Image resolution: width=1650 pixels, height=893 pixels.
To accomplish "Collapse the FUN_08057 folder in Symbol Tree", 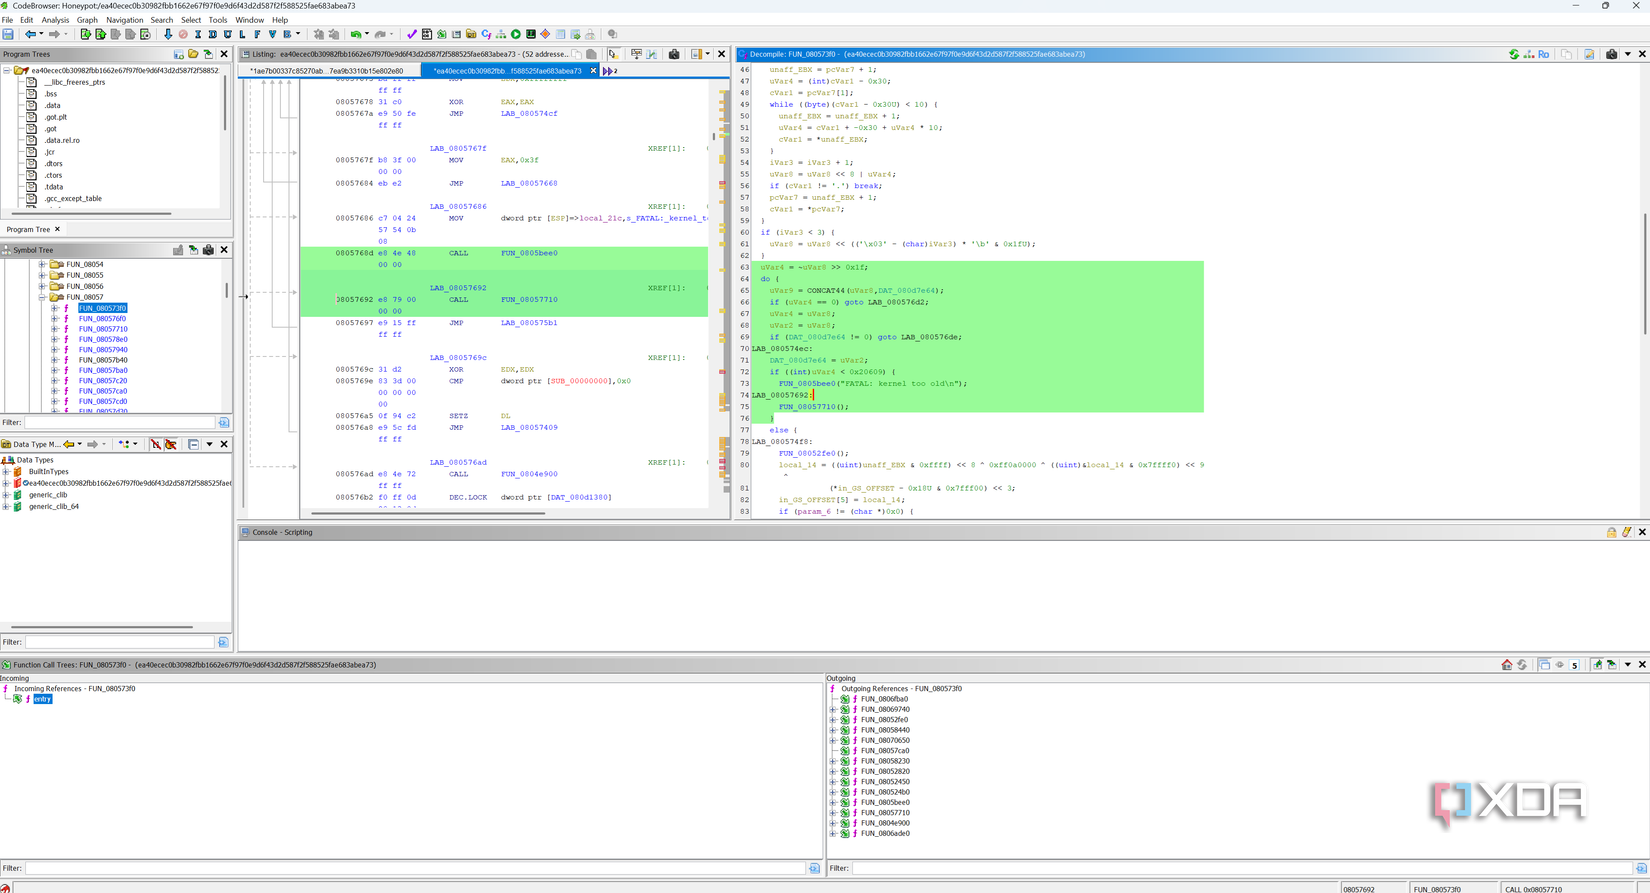I will 42,297.
